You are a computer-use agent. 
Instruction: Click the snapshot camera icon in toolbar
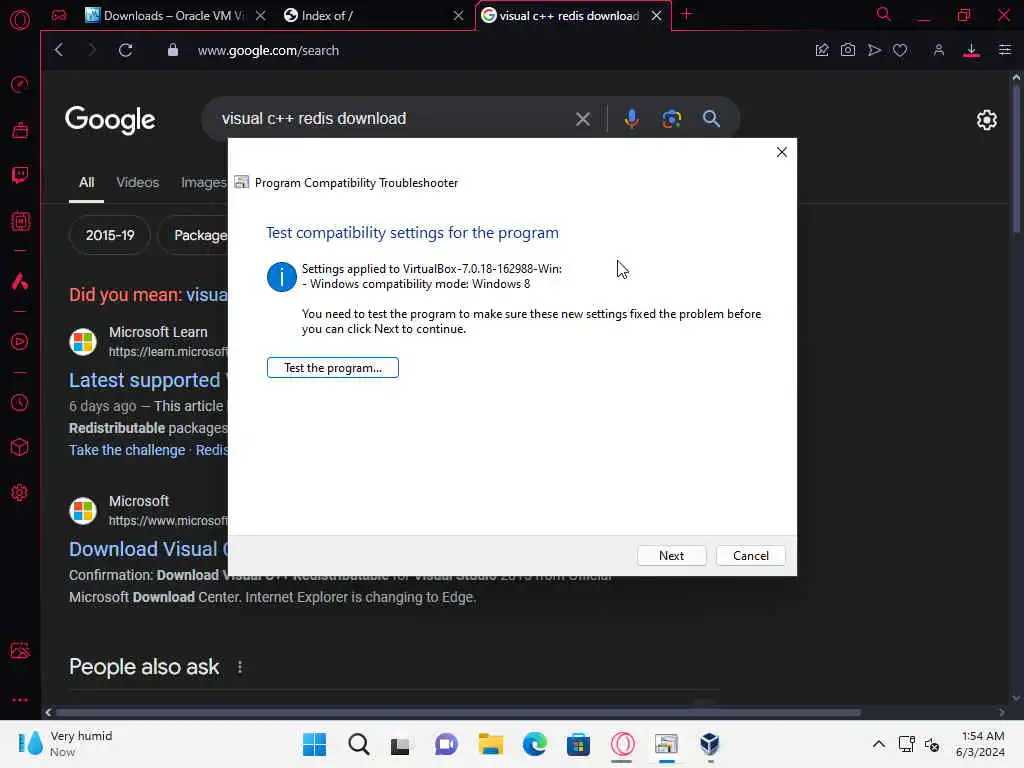[848, 50]
